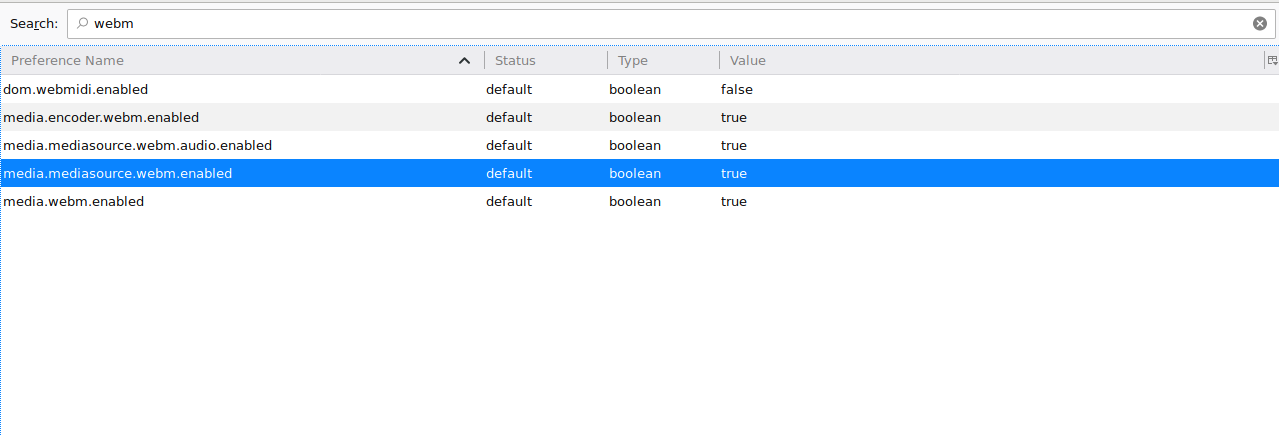
Task: Sort by Preference Name column header
Action: [242, 60]
